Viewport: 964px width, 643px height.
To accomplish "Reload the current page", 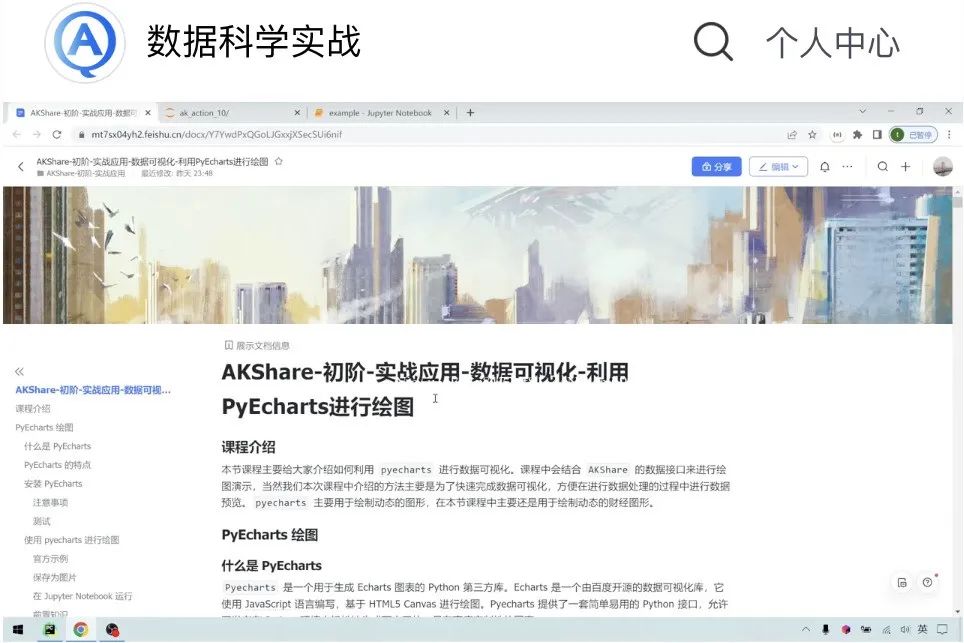I will (x=57, y=135).
